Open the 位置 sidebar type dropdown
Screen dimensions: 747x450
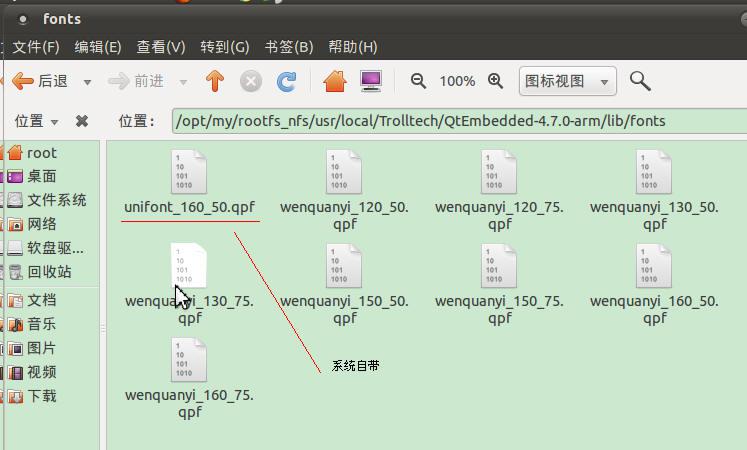(x=36, y=121)
